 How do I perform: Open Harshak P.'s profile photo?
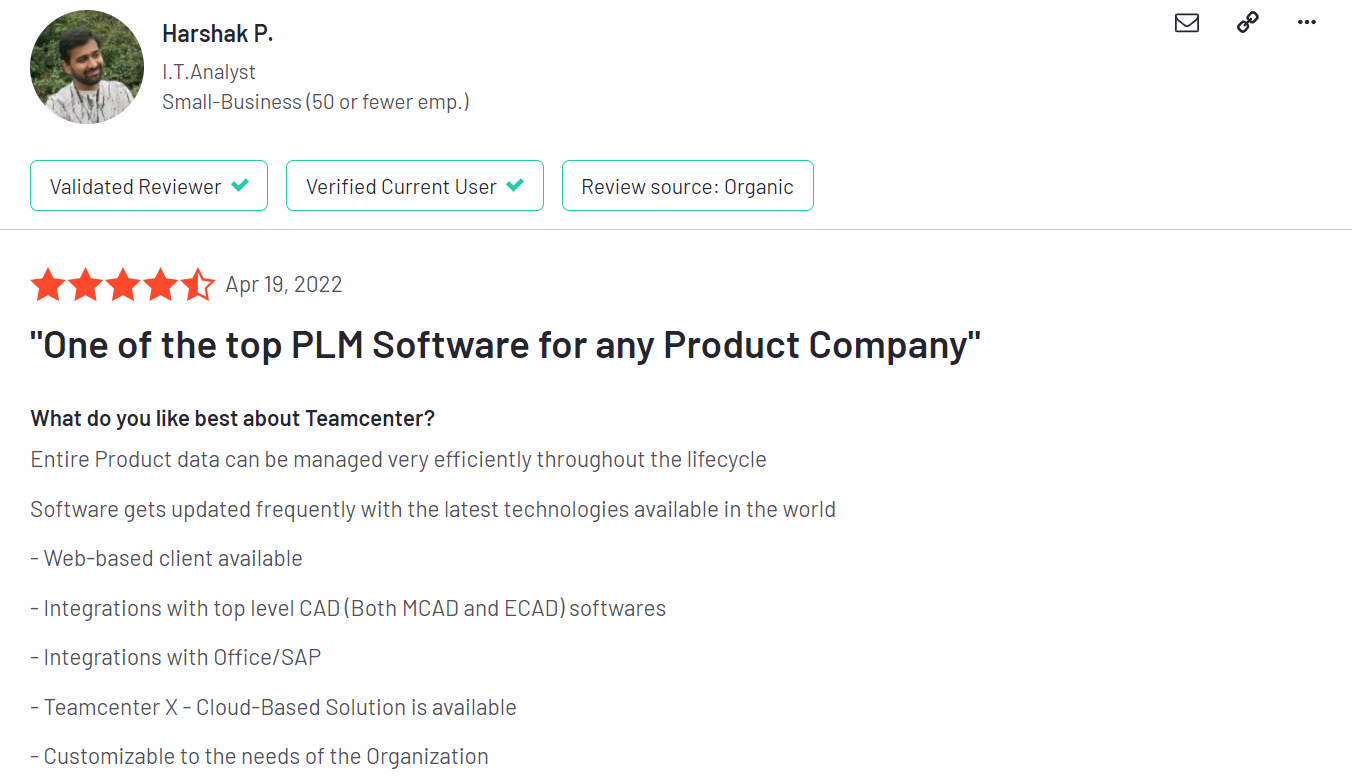(x=88, y=67)
